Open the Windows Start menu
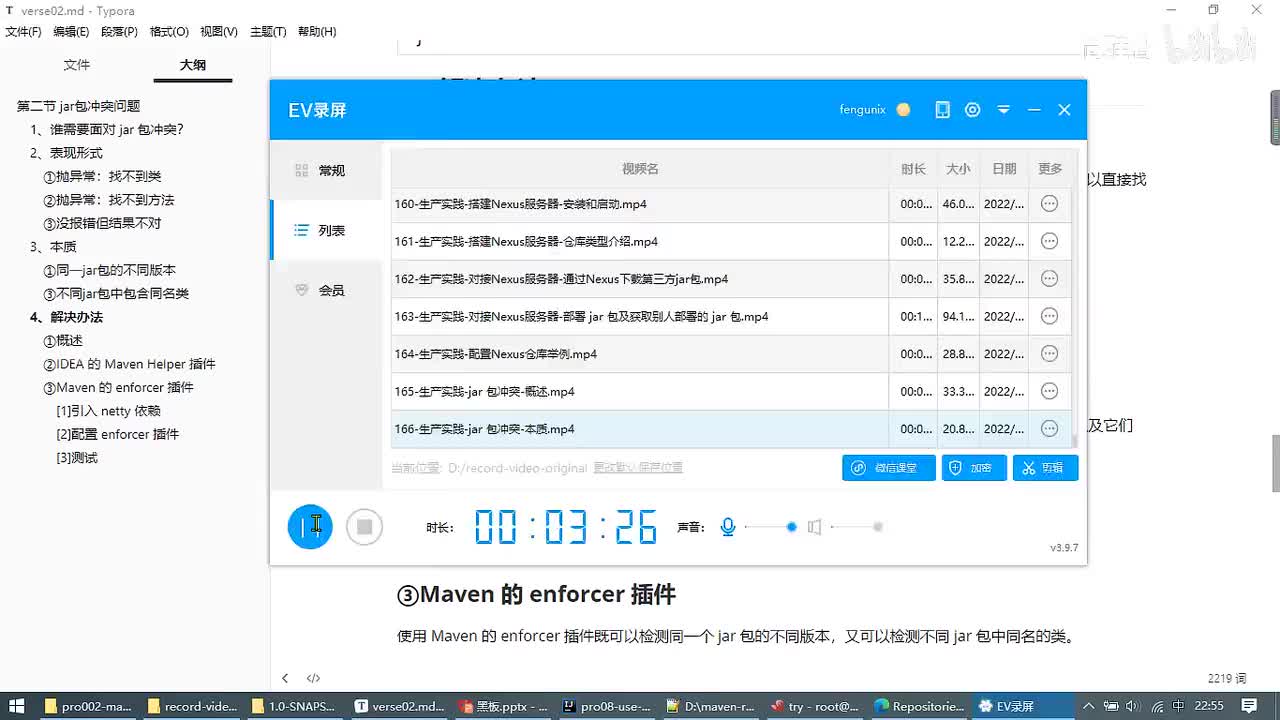1280x720 pixels. click(16, 706)
